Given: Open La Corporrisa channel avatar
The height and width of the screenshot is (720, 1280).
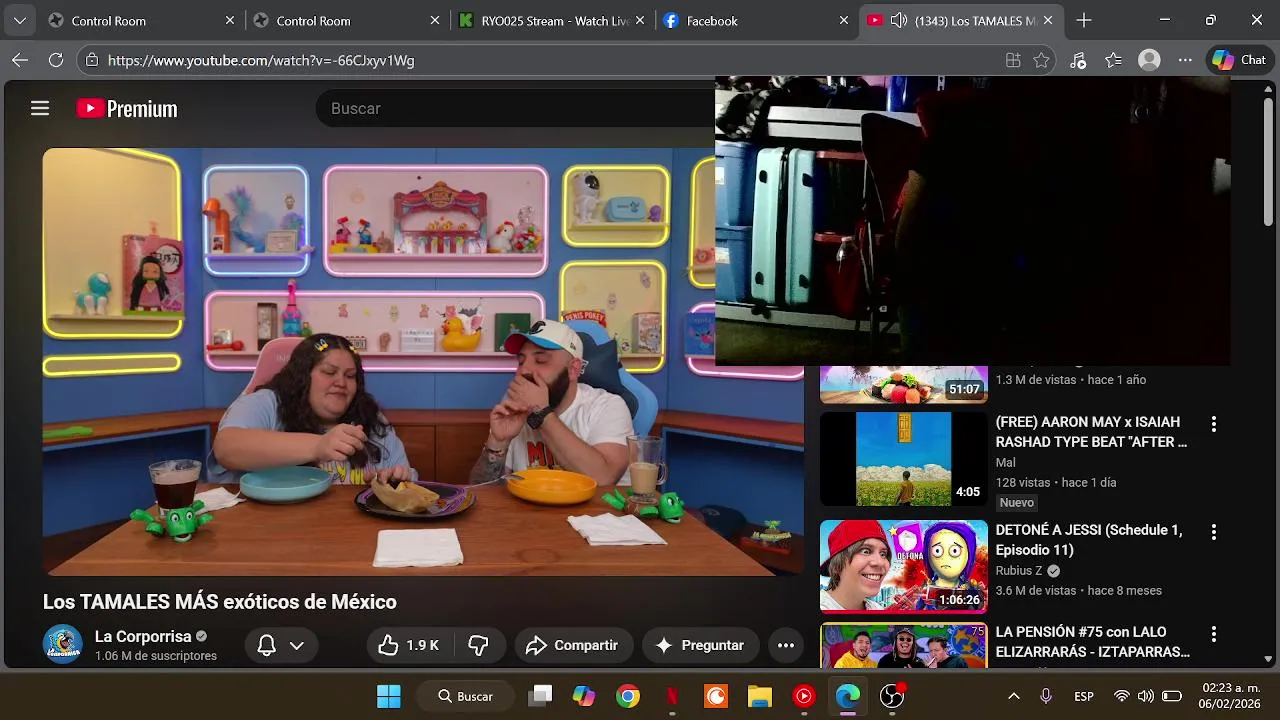Looking at the screenshot, I should point(63,645).
